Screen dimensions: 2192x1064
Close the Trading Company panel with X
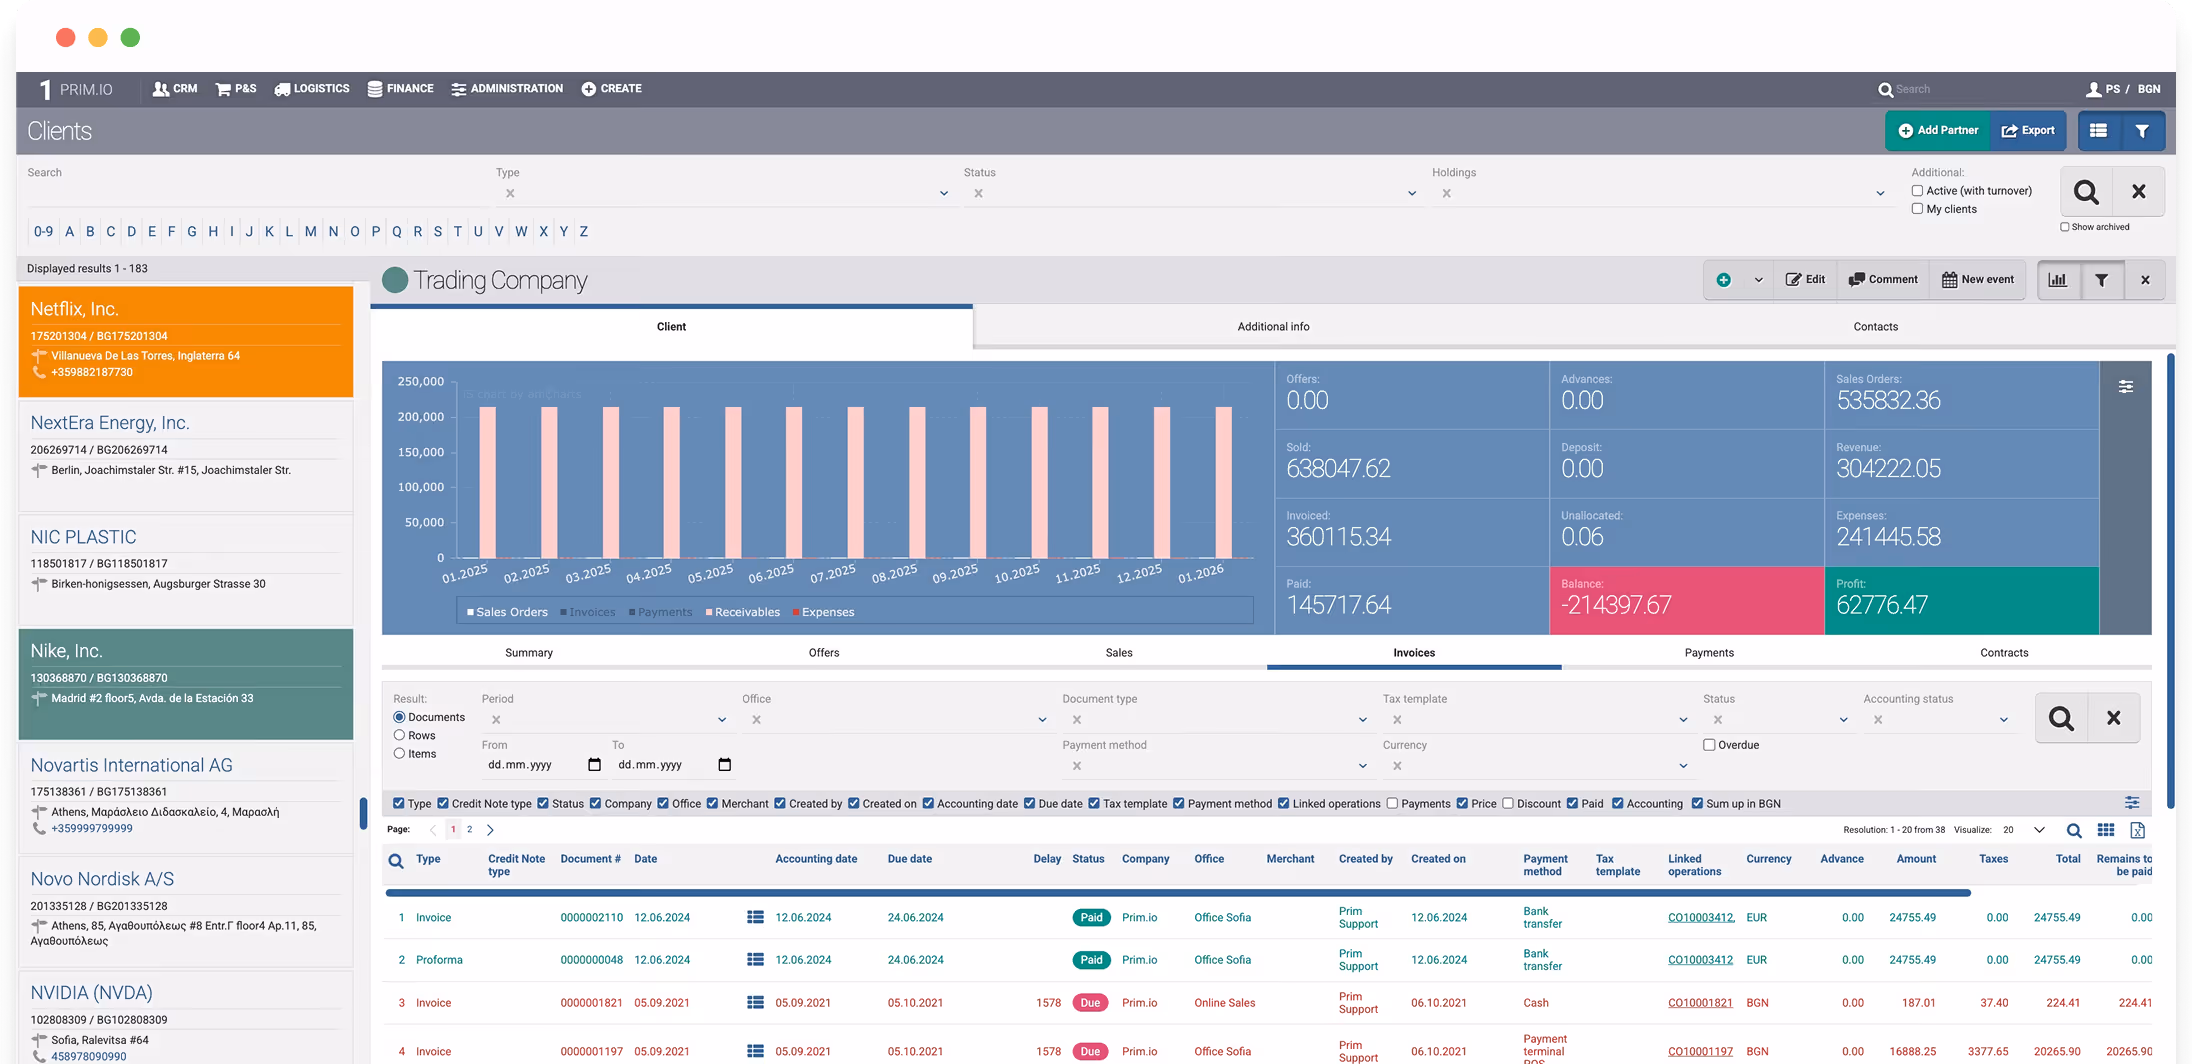pyautogui.click(x=2145, y=280)
